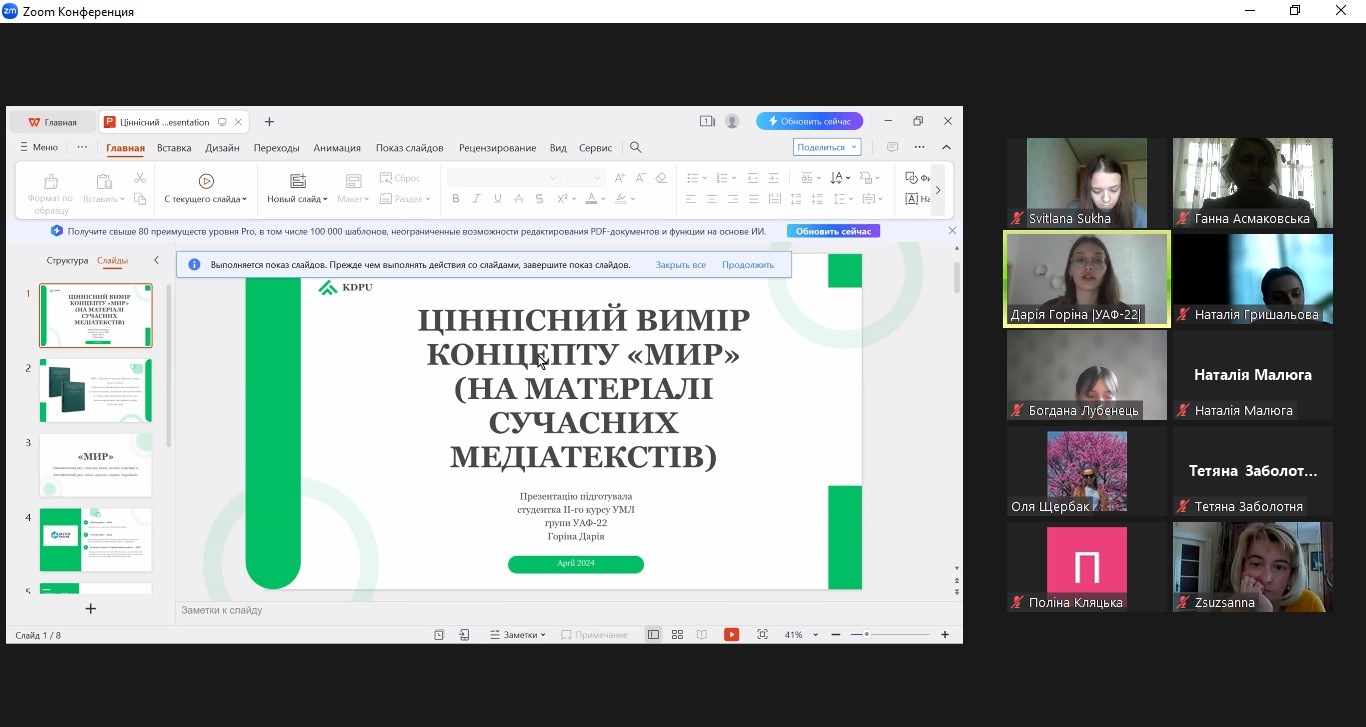Switch to Главная home tab of WPS
Viewport: 1366px width, 727px height.
coord(53,122)
